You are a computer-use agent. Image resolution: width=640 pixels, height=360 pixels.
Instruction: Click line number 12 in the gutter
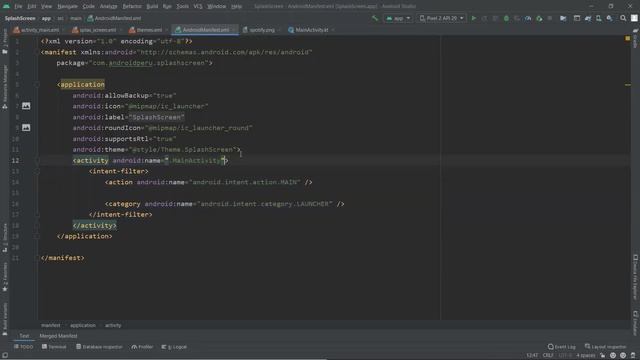click(16, 160)
